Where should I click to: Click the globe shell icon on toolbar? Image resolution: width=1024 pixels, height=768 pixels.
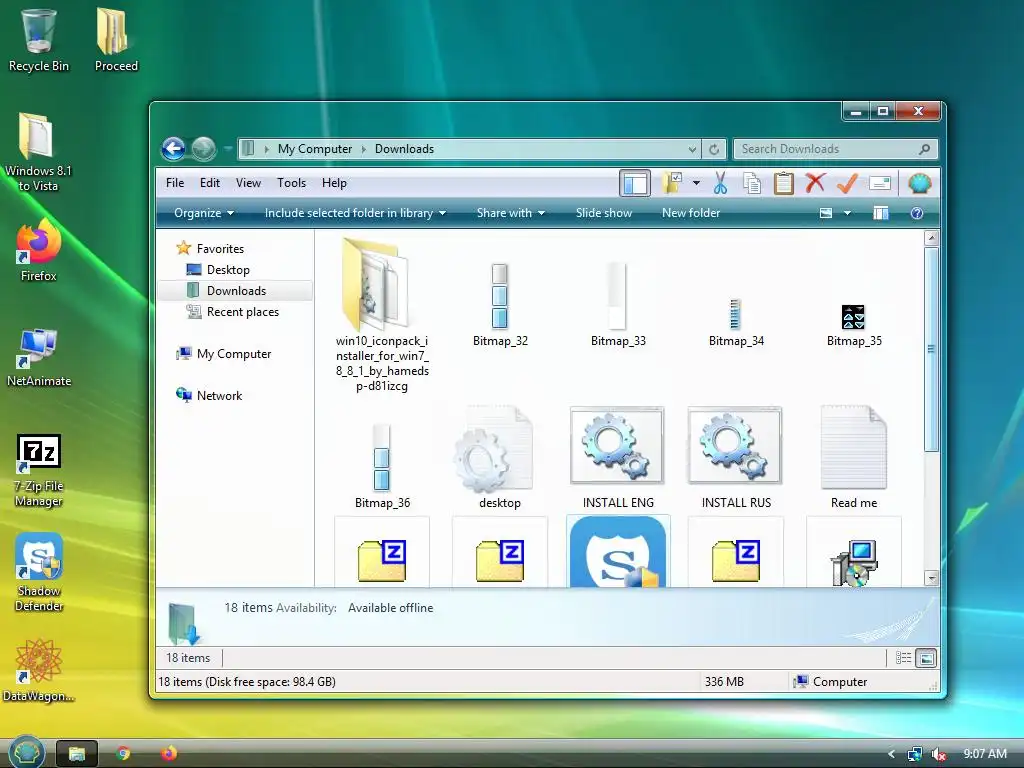[920, 184]
